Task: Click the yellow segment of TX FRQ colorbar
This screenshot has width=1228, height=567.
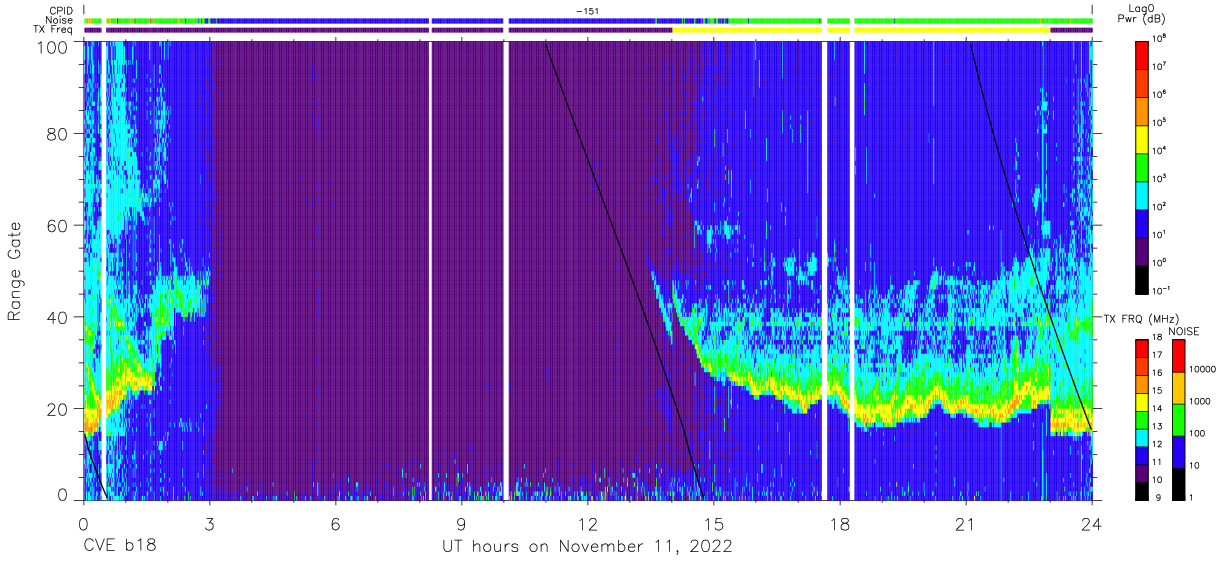Action: [1141, 402]
